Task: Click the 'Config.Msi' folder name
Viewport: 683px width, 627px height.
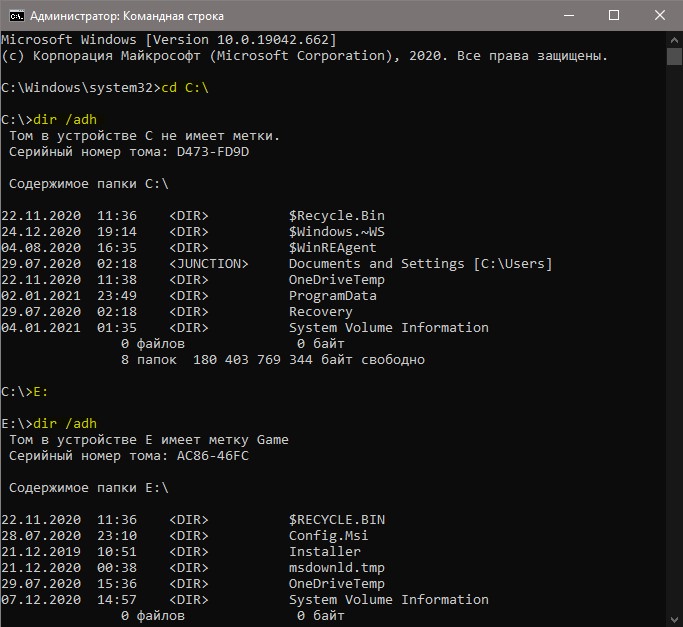Action: point(328,535)
